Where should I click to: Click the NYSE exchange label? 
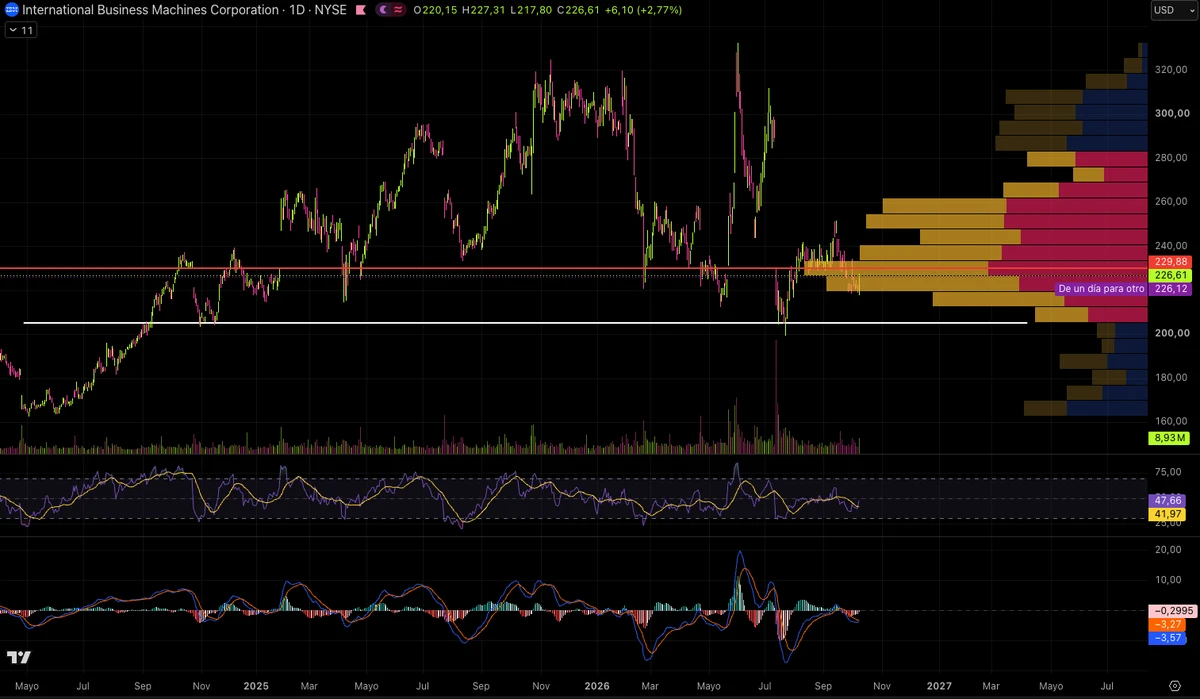coord(330,10)
